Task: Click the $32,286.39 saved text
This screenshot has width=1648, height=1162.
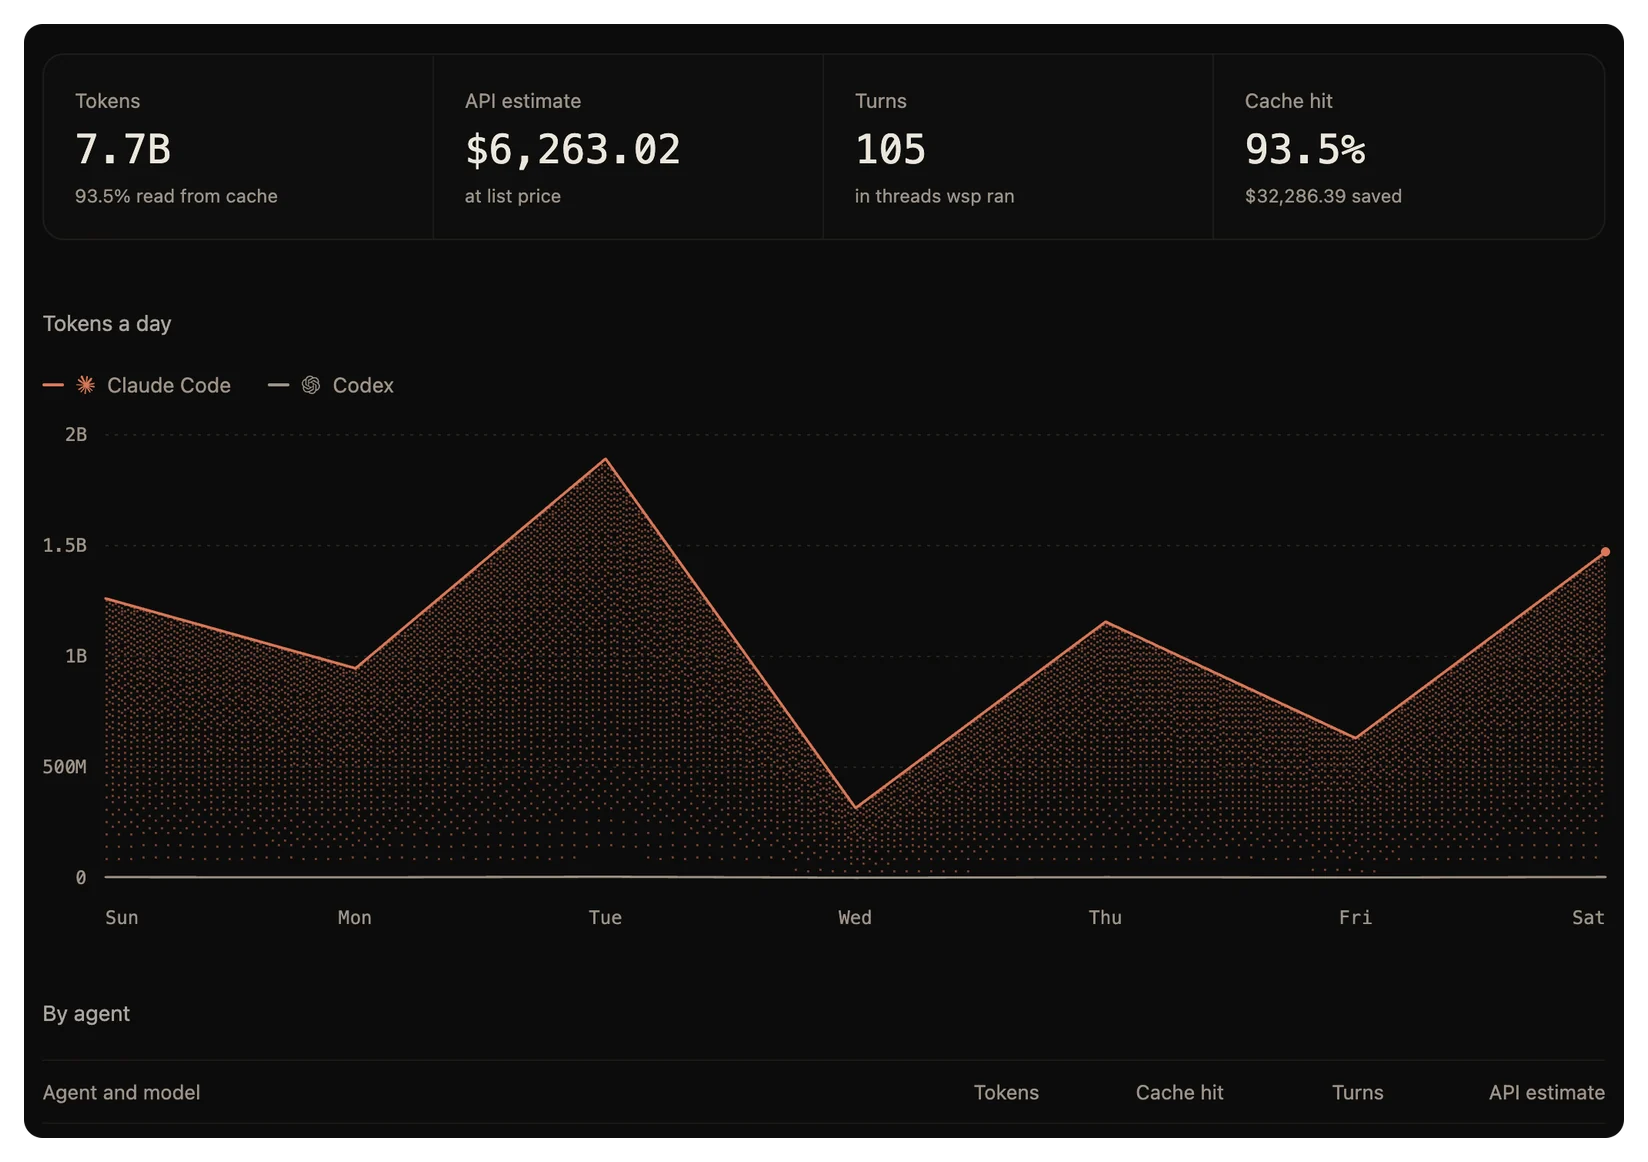Action: (x=1323, y=196)
